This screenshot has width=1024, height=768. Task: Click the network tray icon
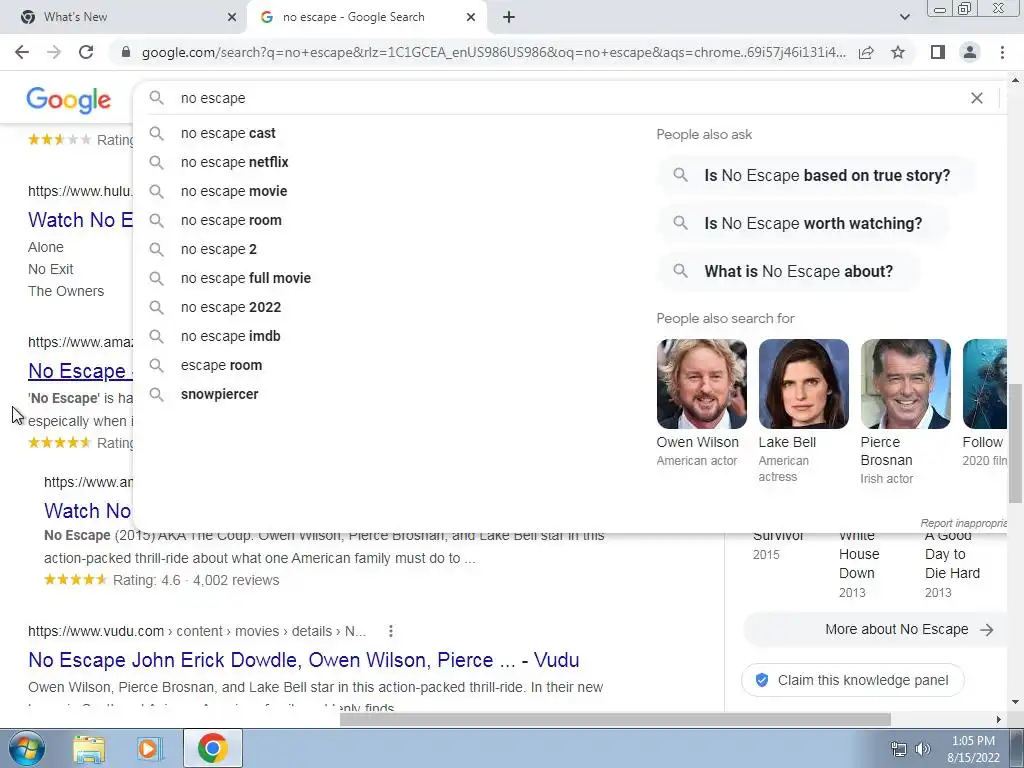click(899, 749)
